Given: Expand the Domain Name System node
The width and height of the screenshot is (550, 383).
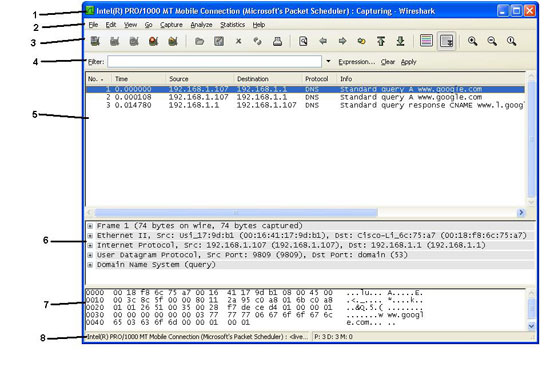Looking at the screenshot, I should [x=90, y=265].
